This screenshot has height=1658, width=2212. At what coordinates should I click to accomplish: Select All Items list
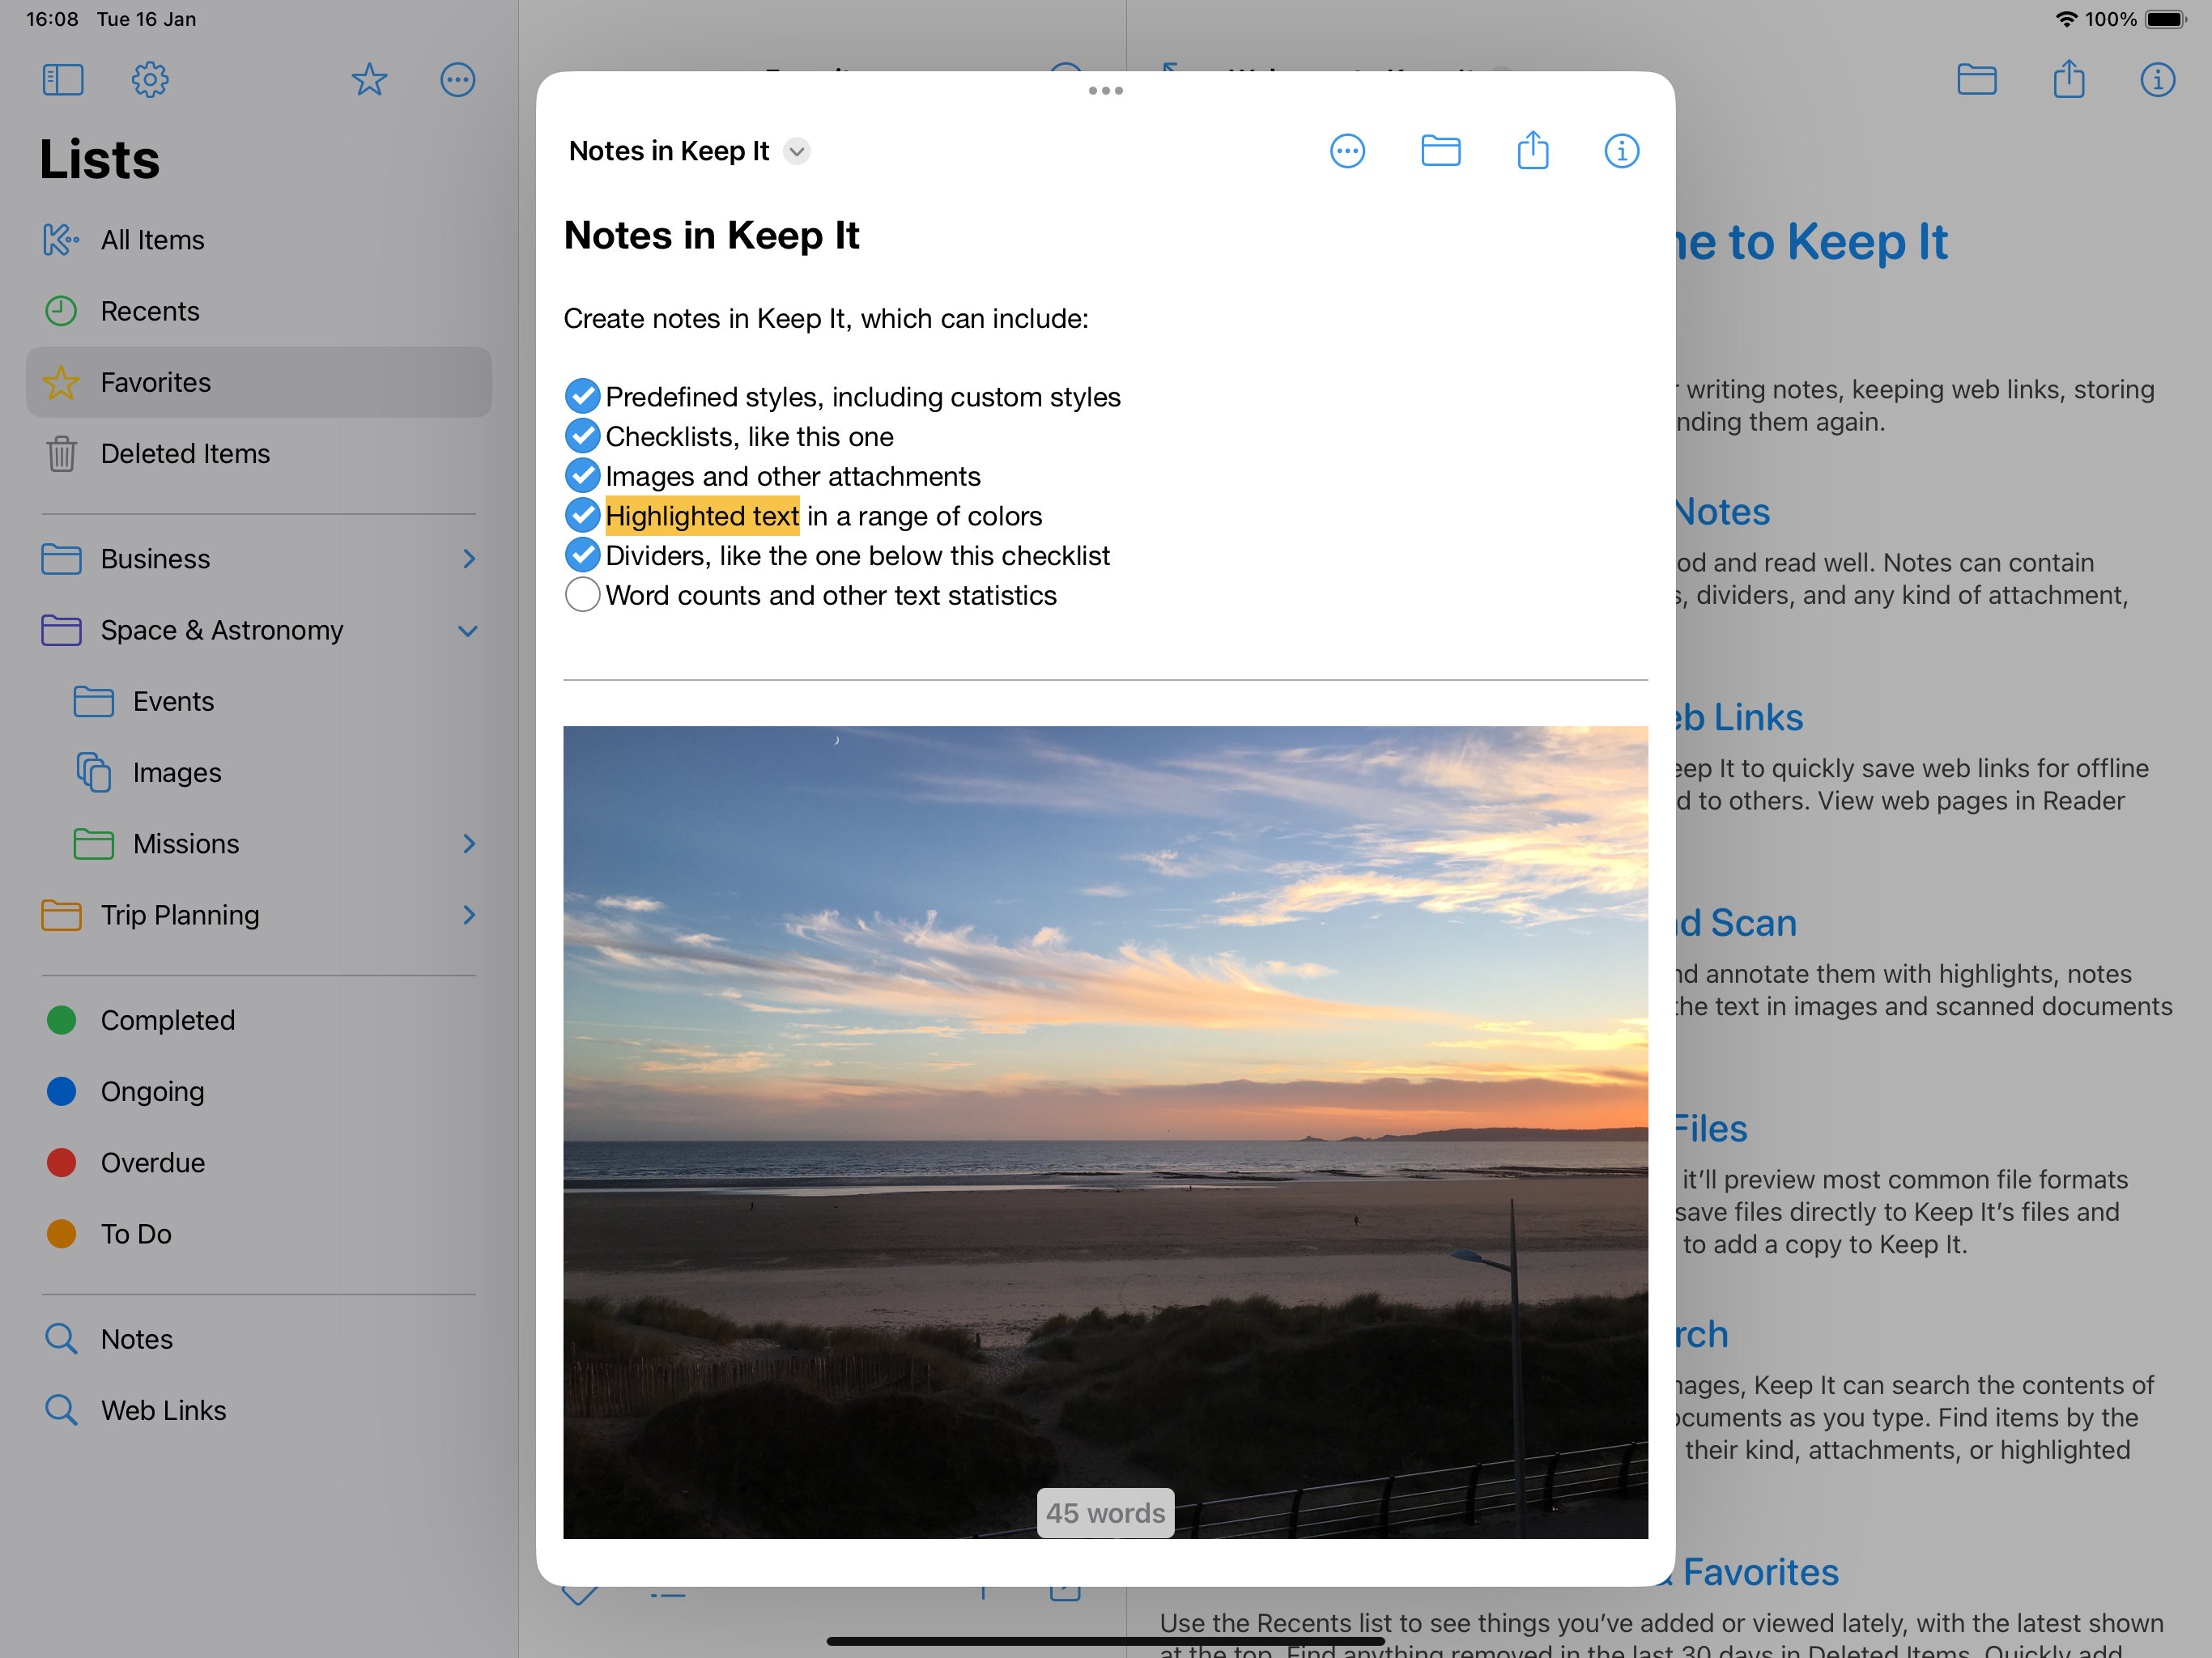(x=259, y=240)
